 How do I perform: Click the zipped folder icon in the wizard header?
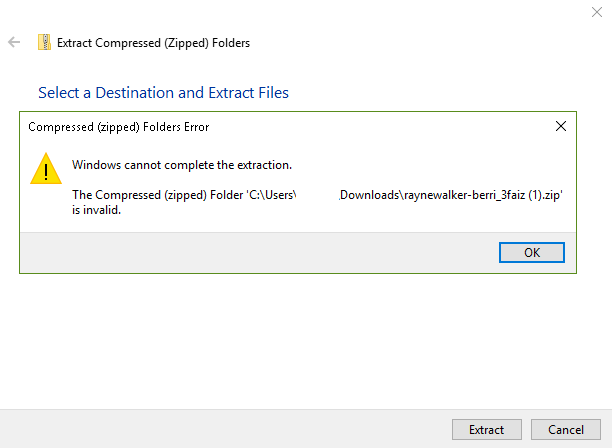[x=44, y=42]
